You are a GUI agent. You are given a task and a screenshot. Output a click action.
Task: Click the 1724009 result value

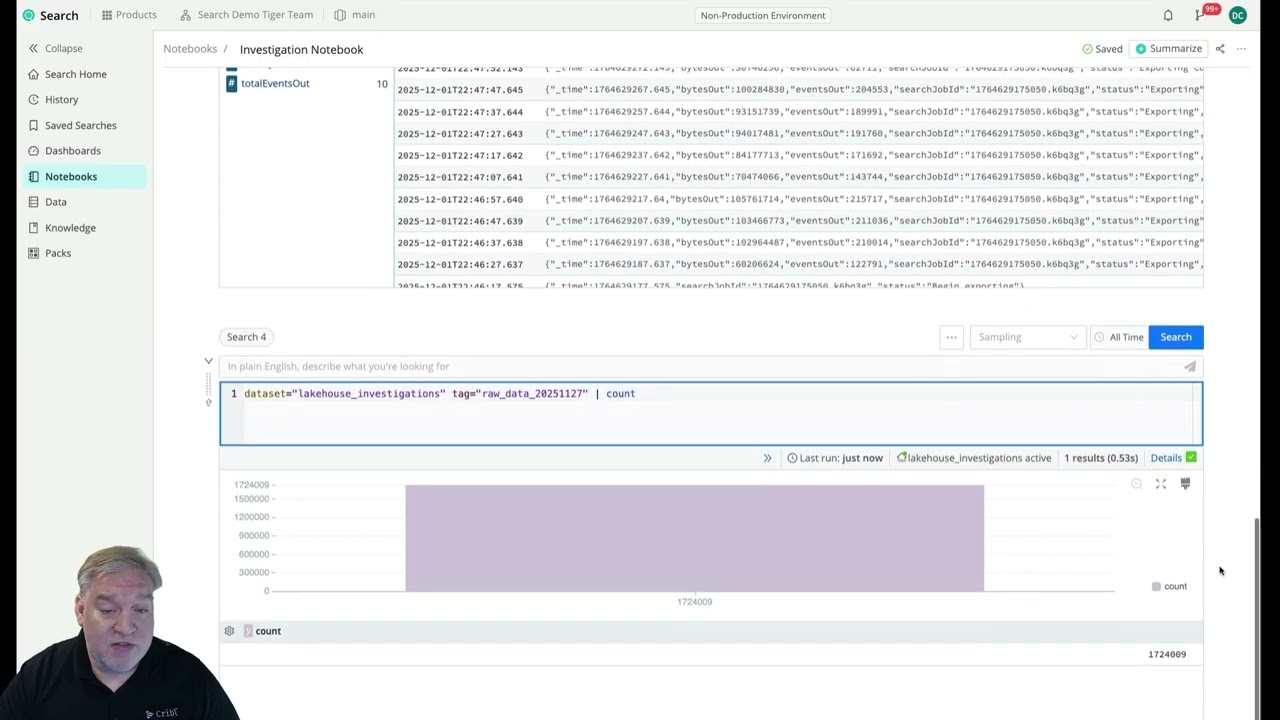tap(1167, 654)
